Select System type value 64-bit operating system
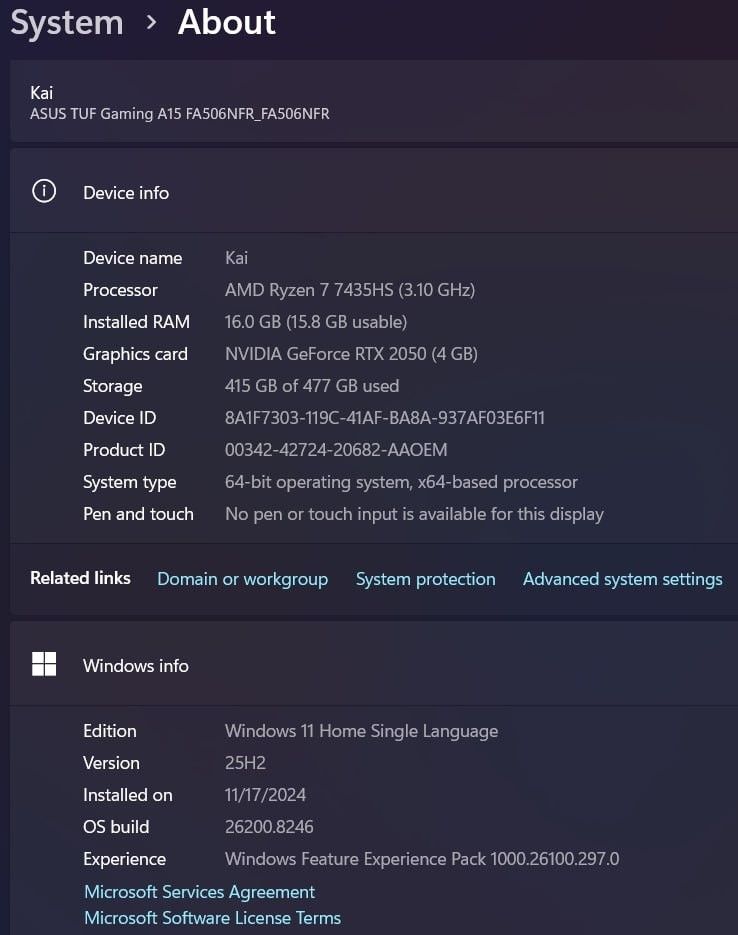Screen dimensions: 738x935 point(401,482)
